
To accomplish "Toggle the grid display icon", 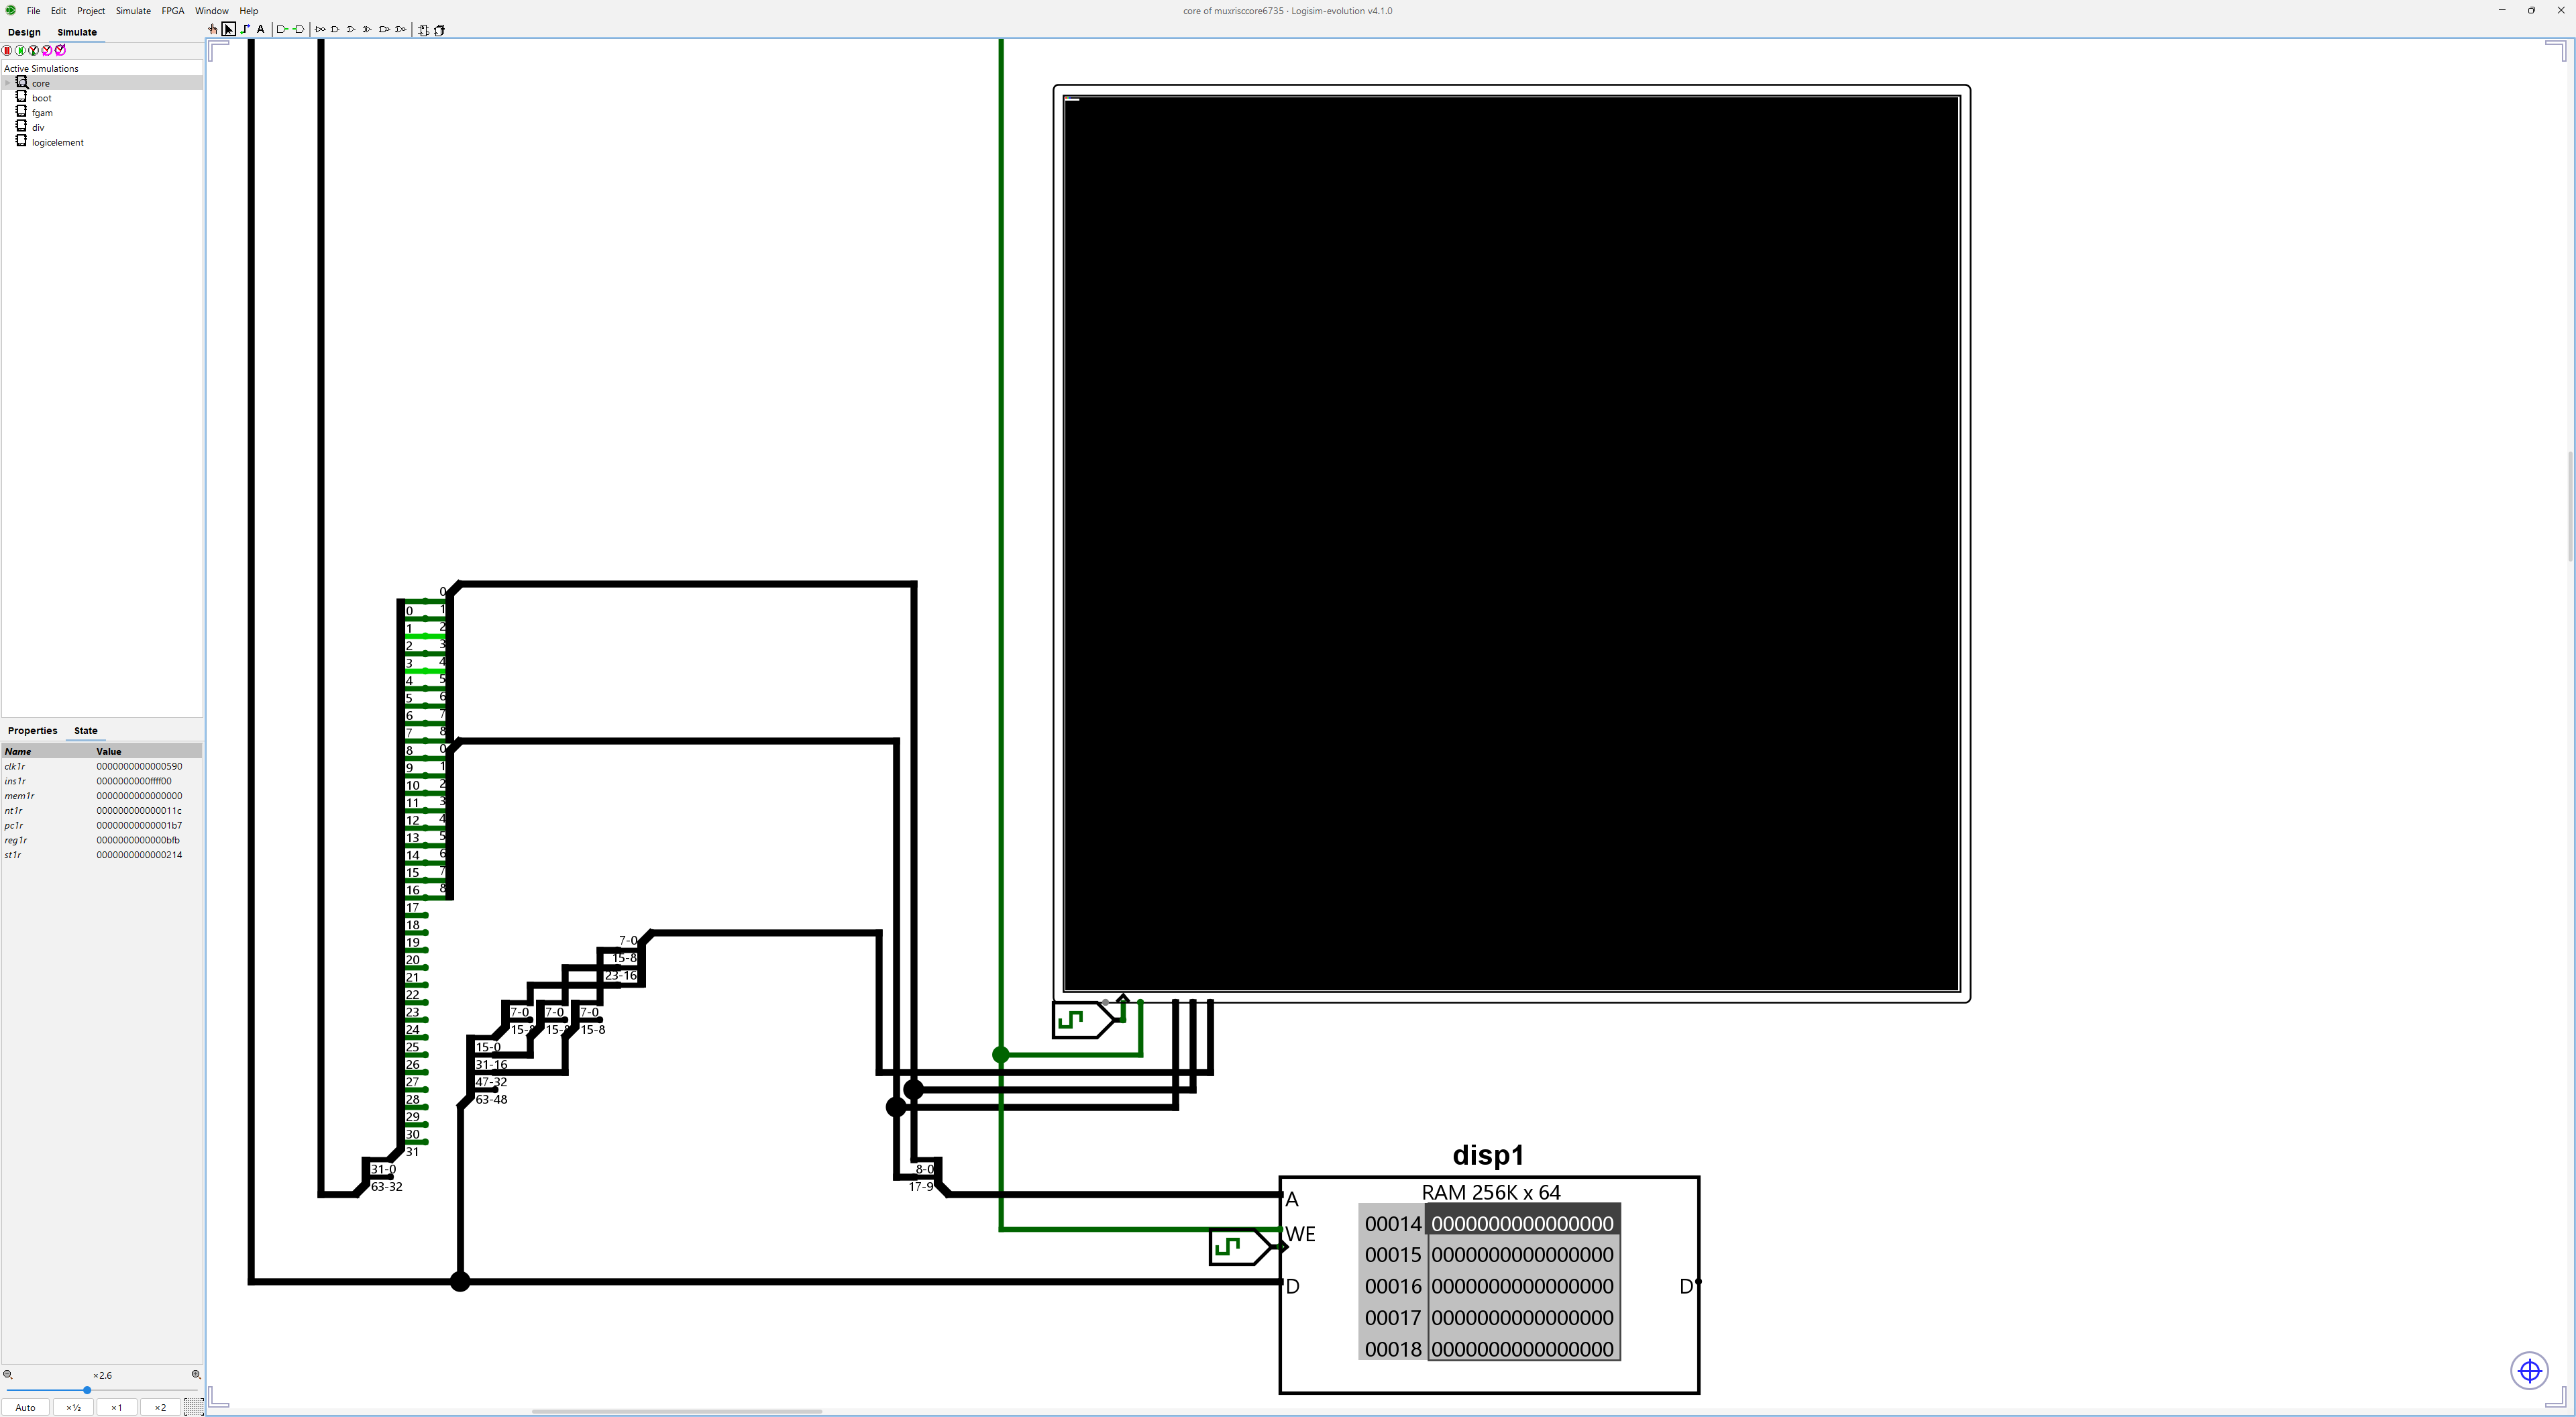I will (194, 1407).
